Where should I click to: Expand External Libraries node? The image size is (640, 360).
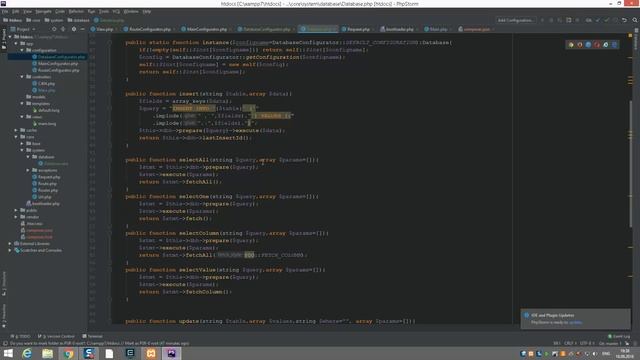point(10,244)
